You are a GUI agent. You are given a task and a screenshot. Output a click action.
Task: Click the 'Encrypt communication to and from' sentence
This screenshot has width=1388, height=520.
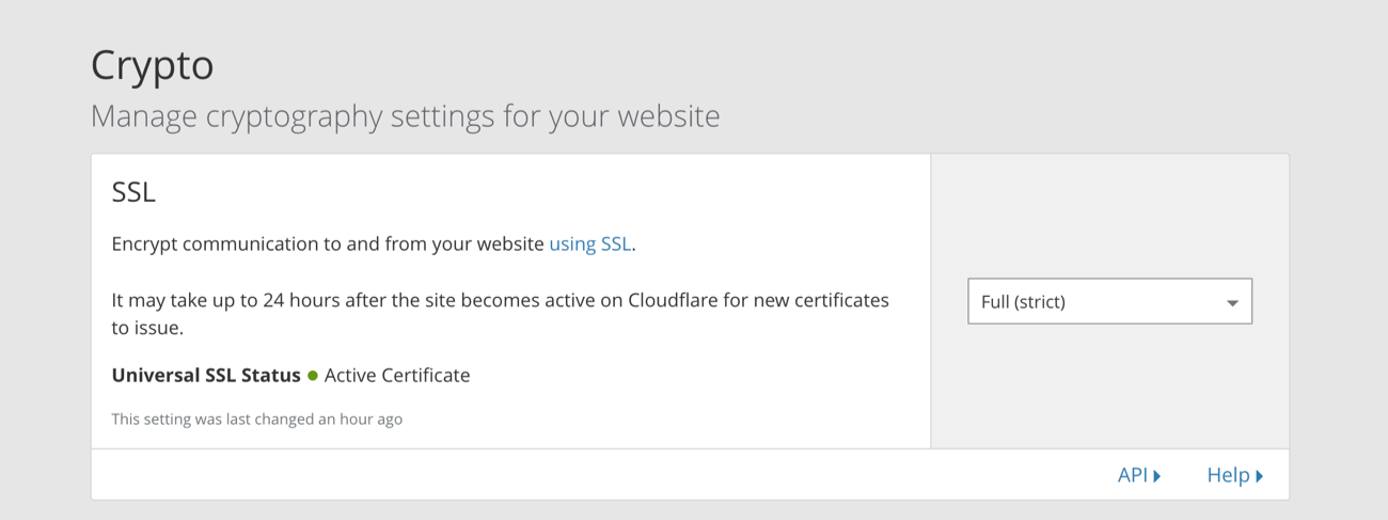click(x=328, y=244)
